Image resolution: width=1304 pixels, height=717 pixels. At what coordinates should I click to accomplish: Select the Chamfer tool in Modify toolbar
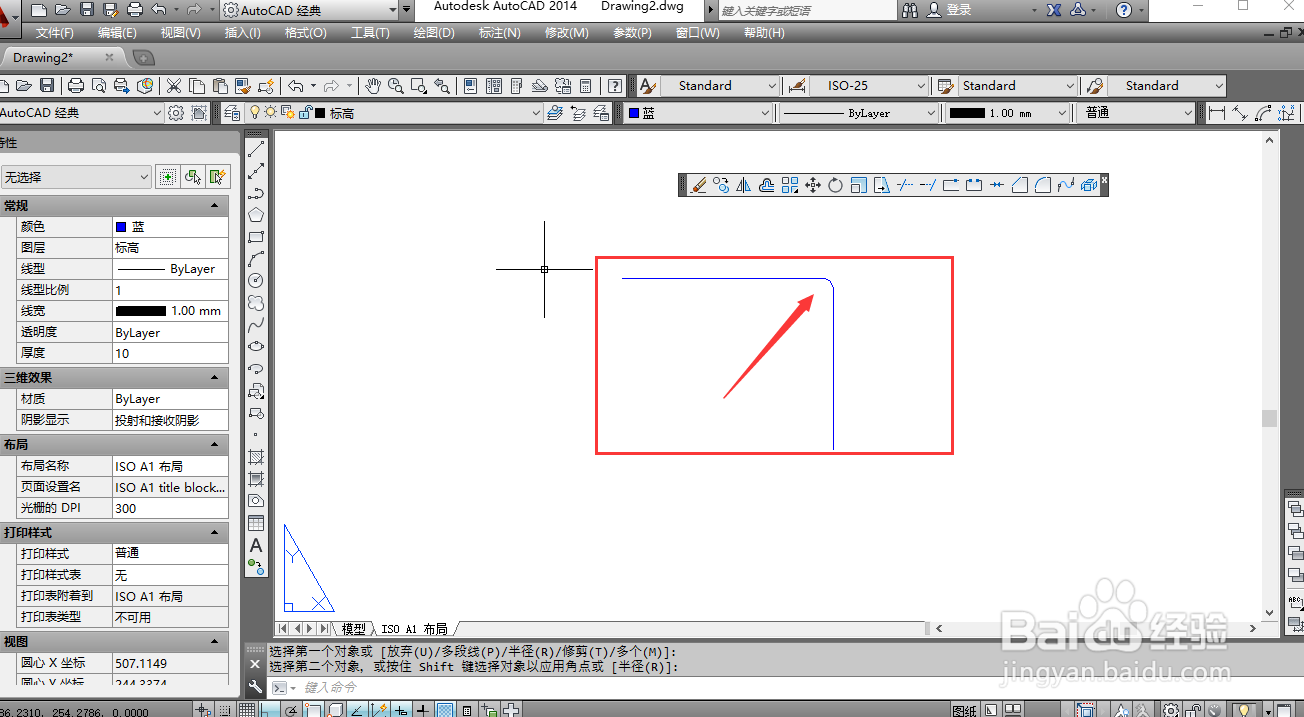coord(1020,185)
